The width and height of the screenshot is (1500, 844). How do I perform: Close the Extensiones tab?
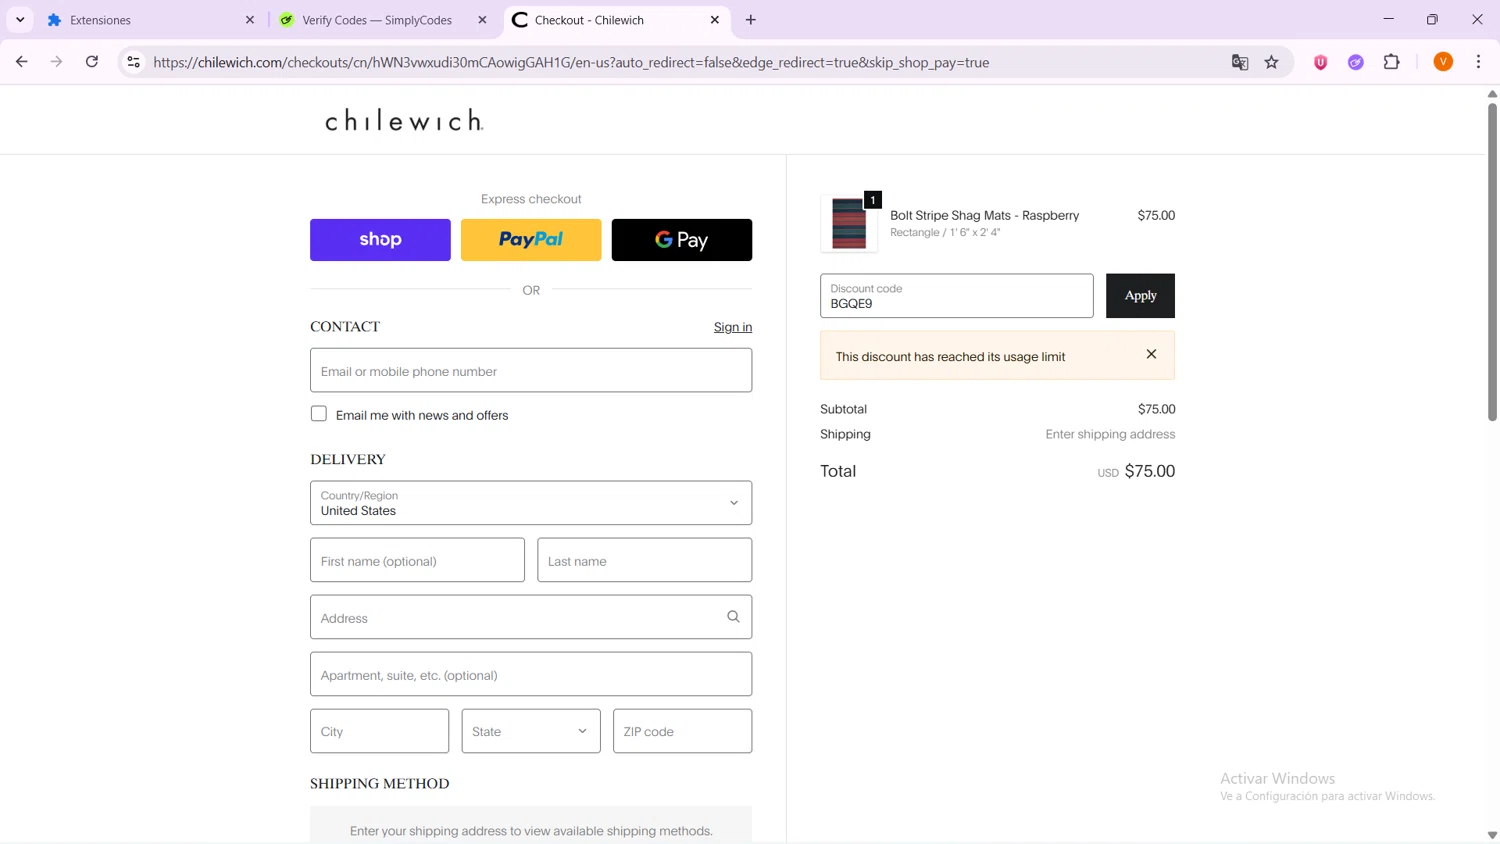(x=250, y=20)
